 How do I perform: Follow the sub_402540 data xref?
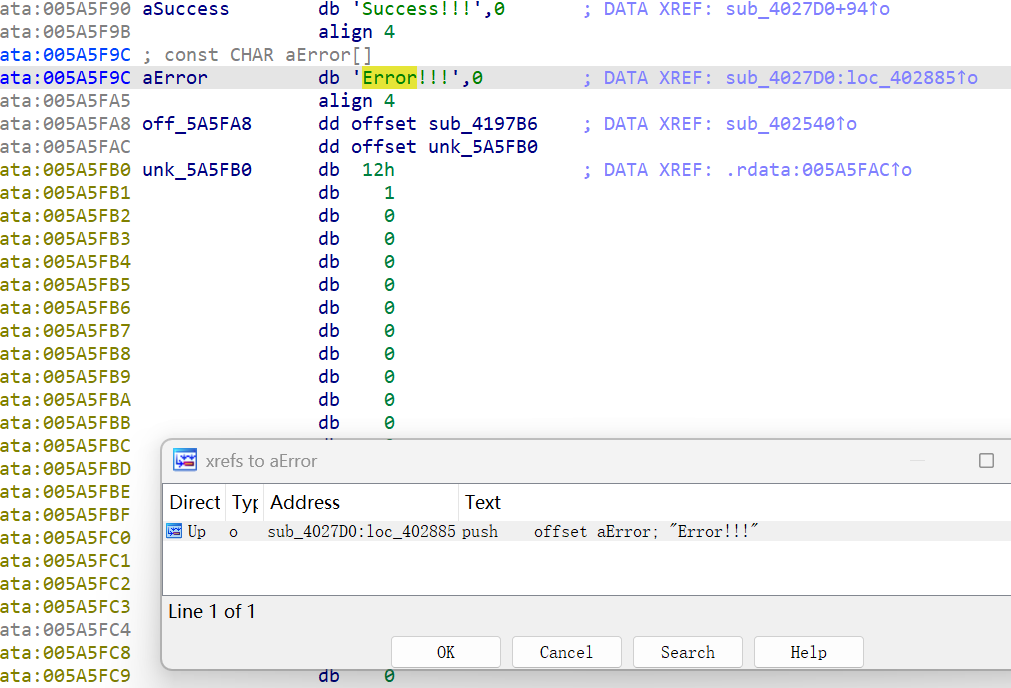point(791,124)
